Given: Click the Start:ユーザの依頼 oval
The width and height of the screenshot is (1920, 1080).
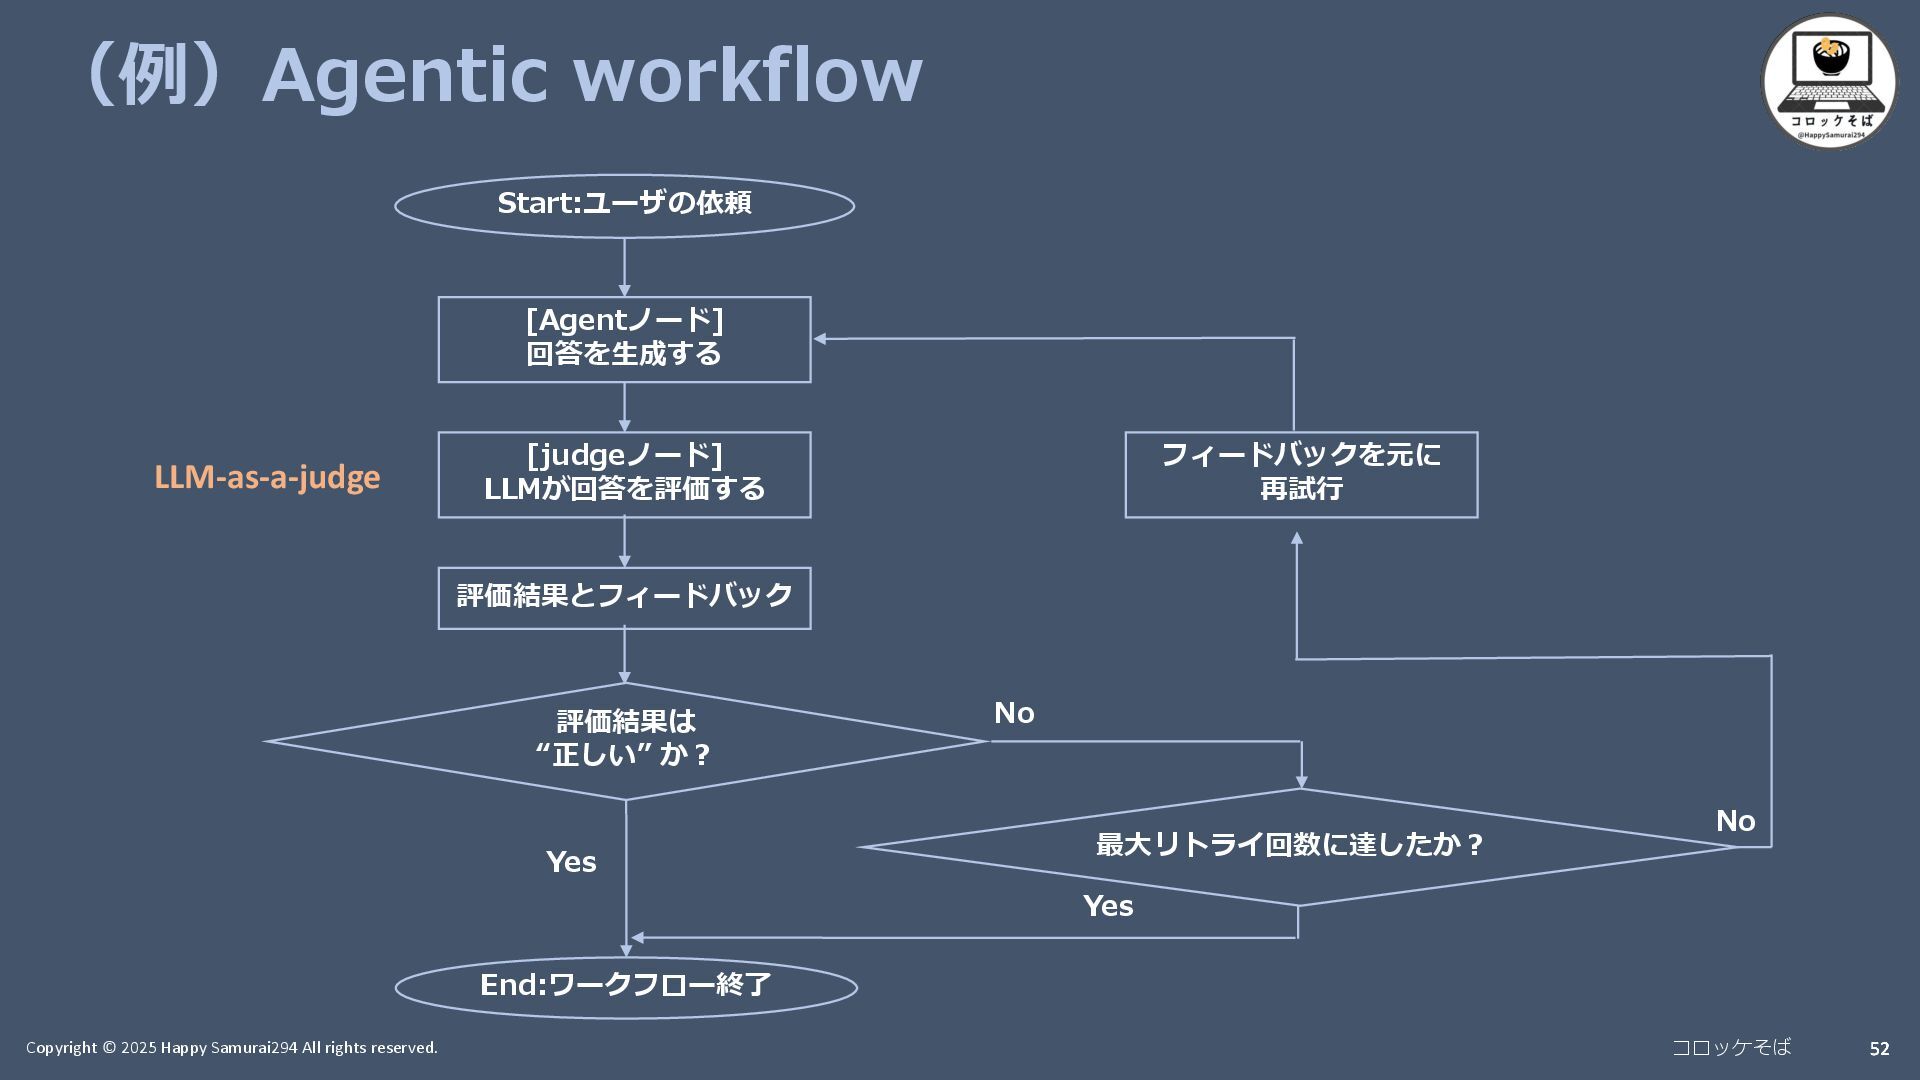Looking at the screenshot, I should click(x=624, y=205).
